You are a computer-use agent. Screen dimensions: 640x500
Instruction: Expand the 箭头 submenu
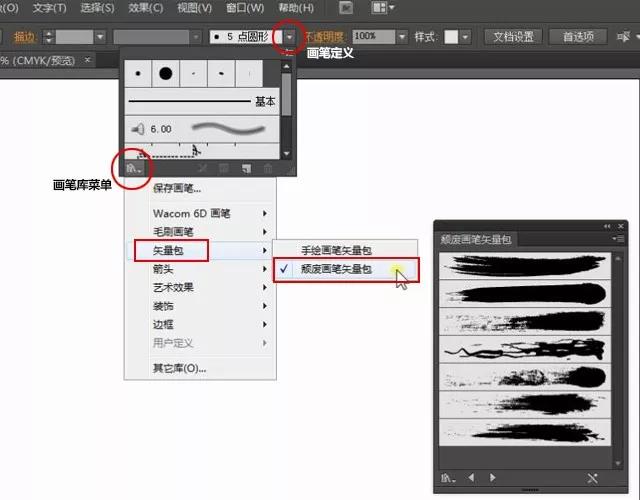pos(265,269)
